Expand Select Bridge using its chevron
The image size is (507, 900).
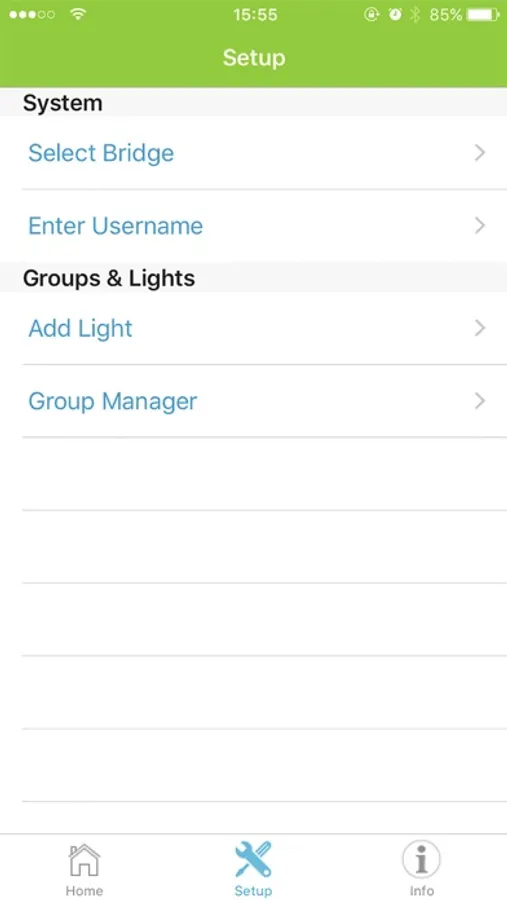[x=480, y=153]
